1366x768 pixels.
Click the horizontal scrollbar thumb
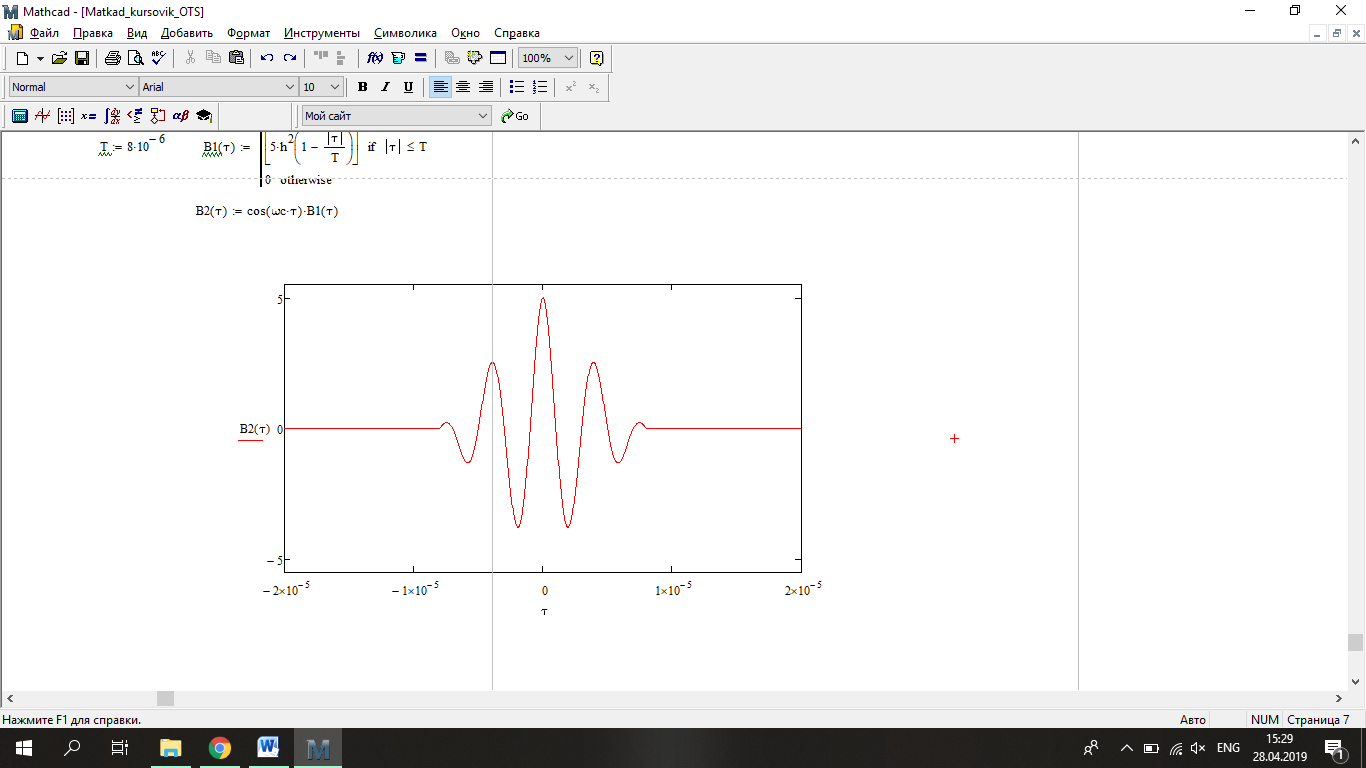click(165, 698)
